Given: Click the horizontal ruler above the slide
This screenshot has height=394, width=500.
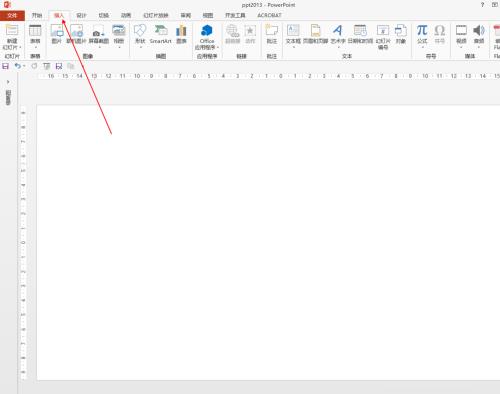Looking at the screenshot, I should [268, 76].
